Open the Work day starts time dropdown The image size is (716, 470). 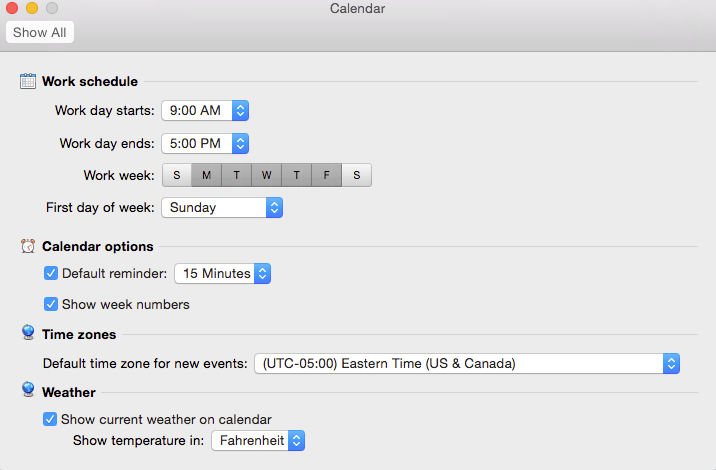pyautogui.click(x=205, y=111)
